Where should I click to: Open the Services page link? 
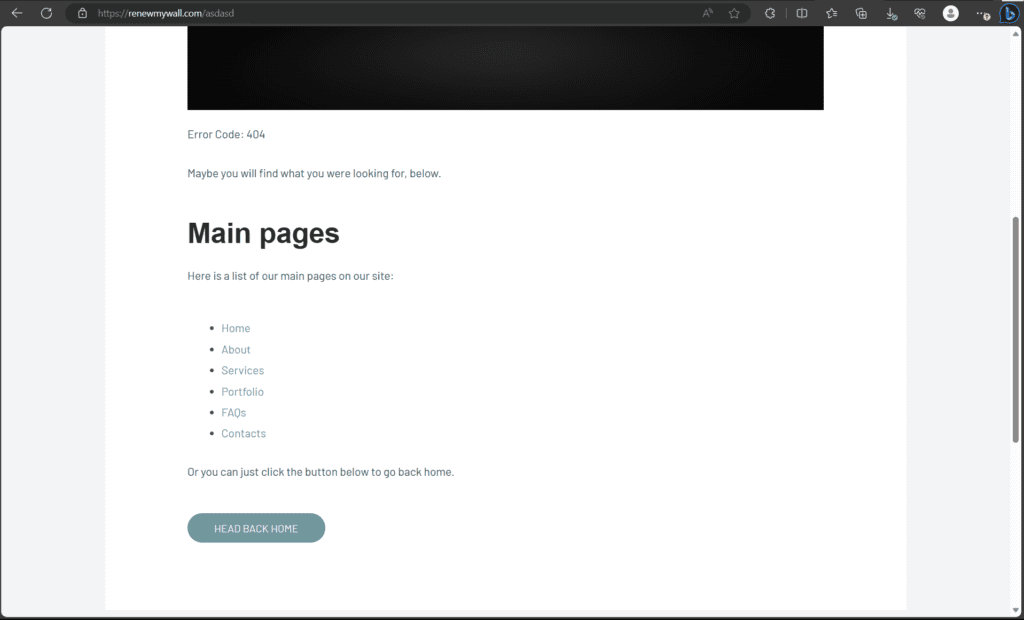click(243, 370)
